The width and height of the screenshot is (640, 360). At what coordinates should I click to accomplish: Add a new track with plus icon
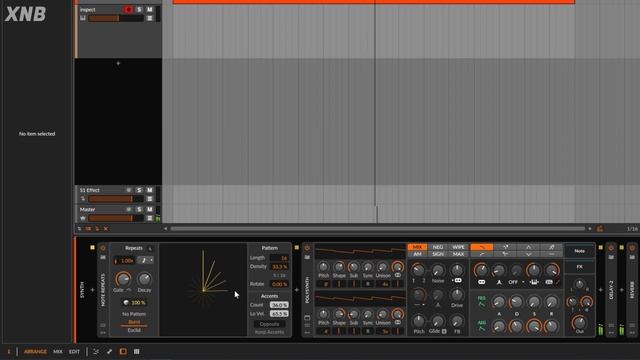pos(118,63)
